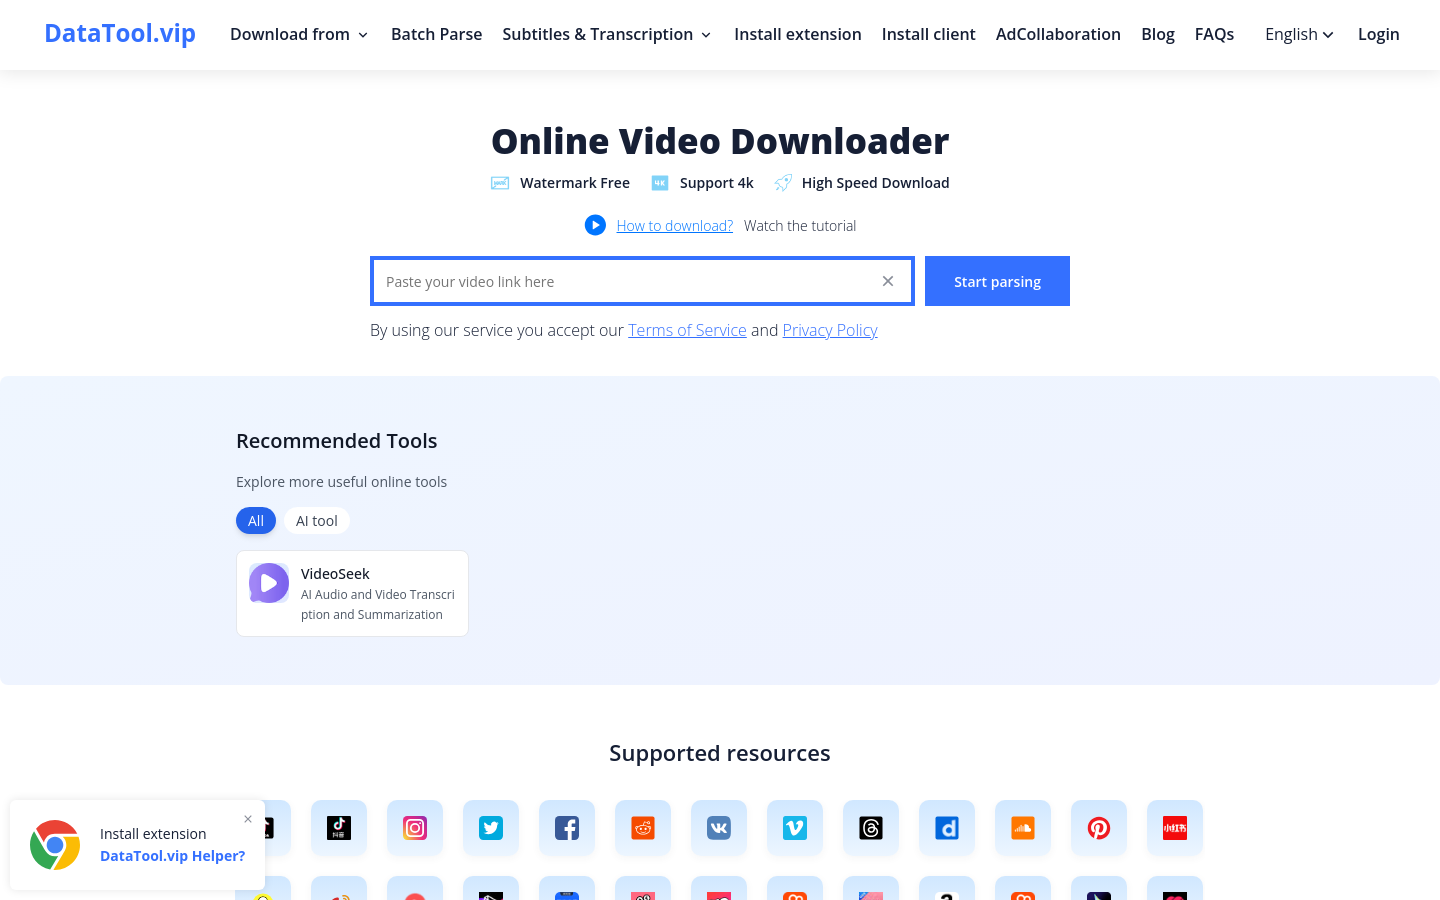Go to Install extension page
1440x900 pixels.
tap(798, 34)
